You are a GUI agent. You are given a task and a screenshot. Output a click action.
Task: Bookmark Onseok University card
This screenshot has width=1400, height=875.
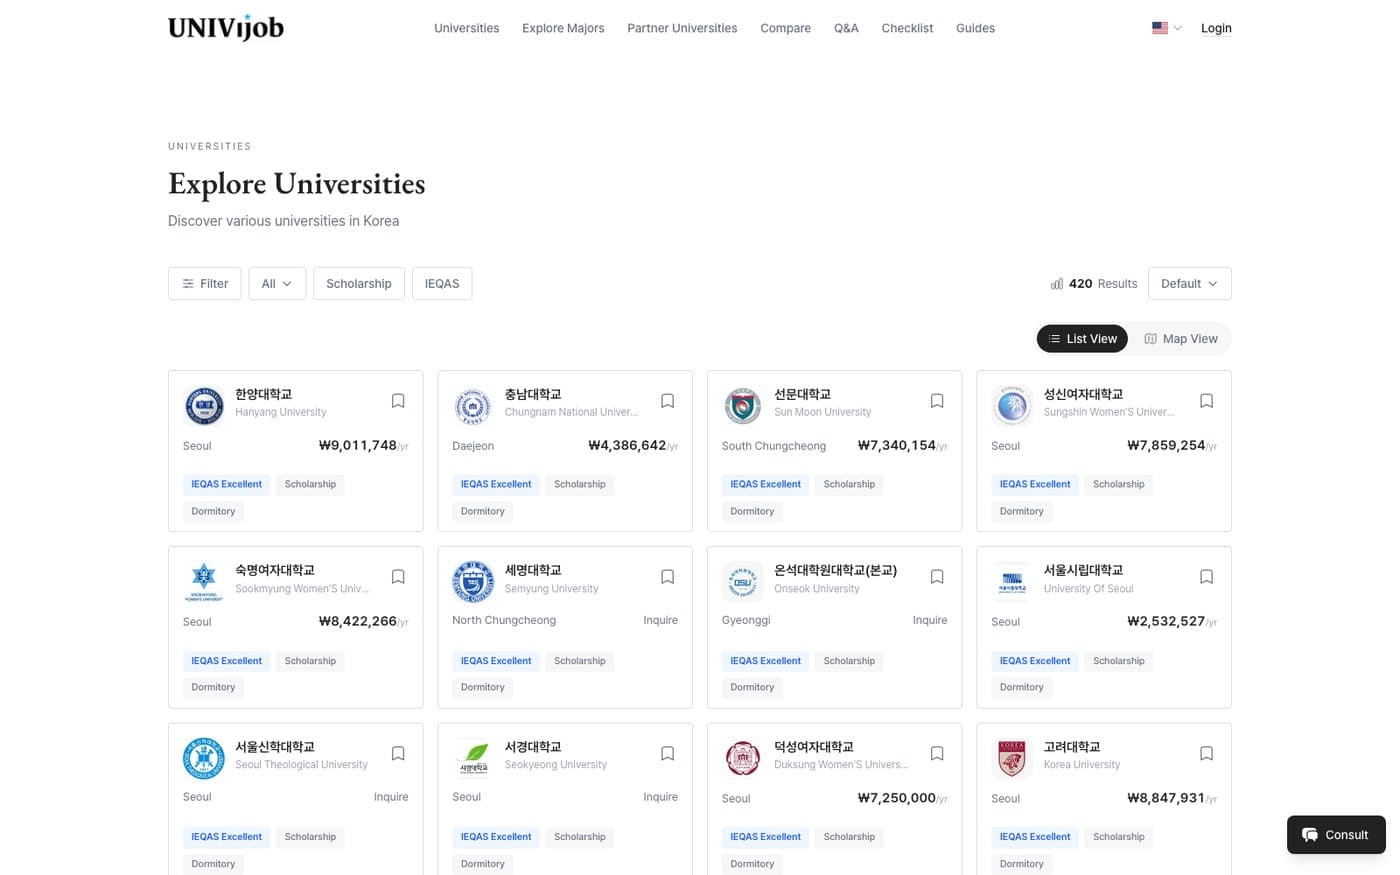[x=937, y=577]
